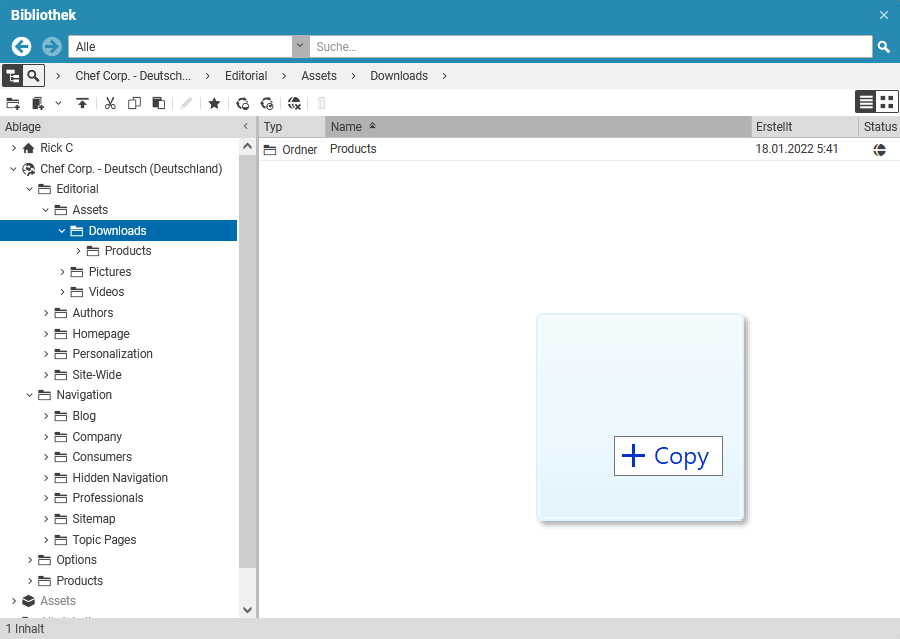
Task: Toggle search mode with the magnifier
Action: pos(34,76)
